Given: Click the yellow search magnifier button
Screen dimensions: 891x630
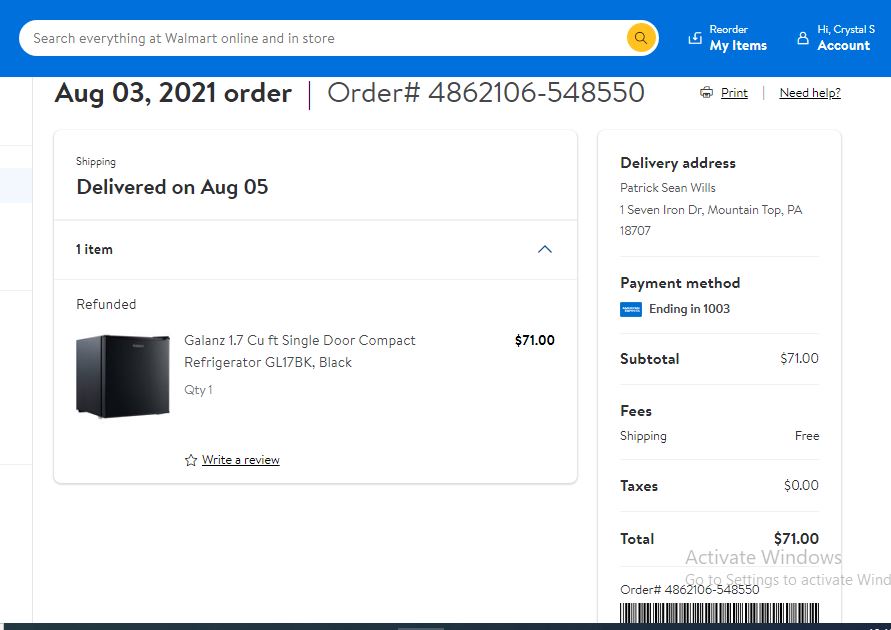Looking at the screenshot, I should [x=641, y=38].
